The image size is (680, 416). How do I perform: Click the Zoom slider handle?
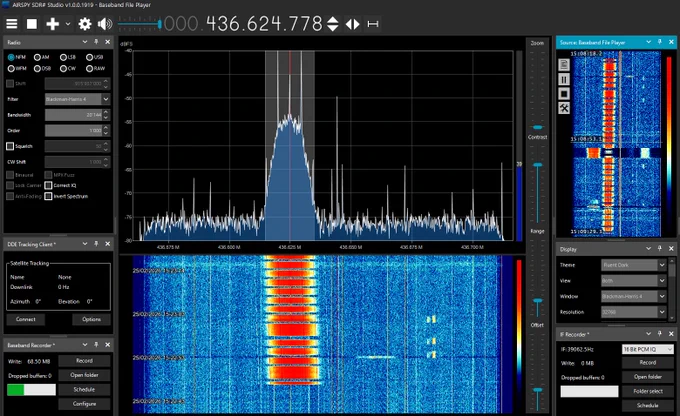[537, 127]
